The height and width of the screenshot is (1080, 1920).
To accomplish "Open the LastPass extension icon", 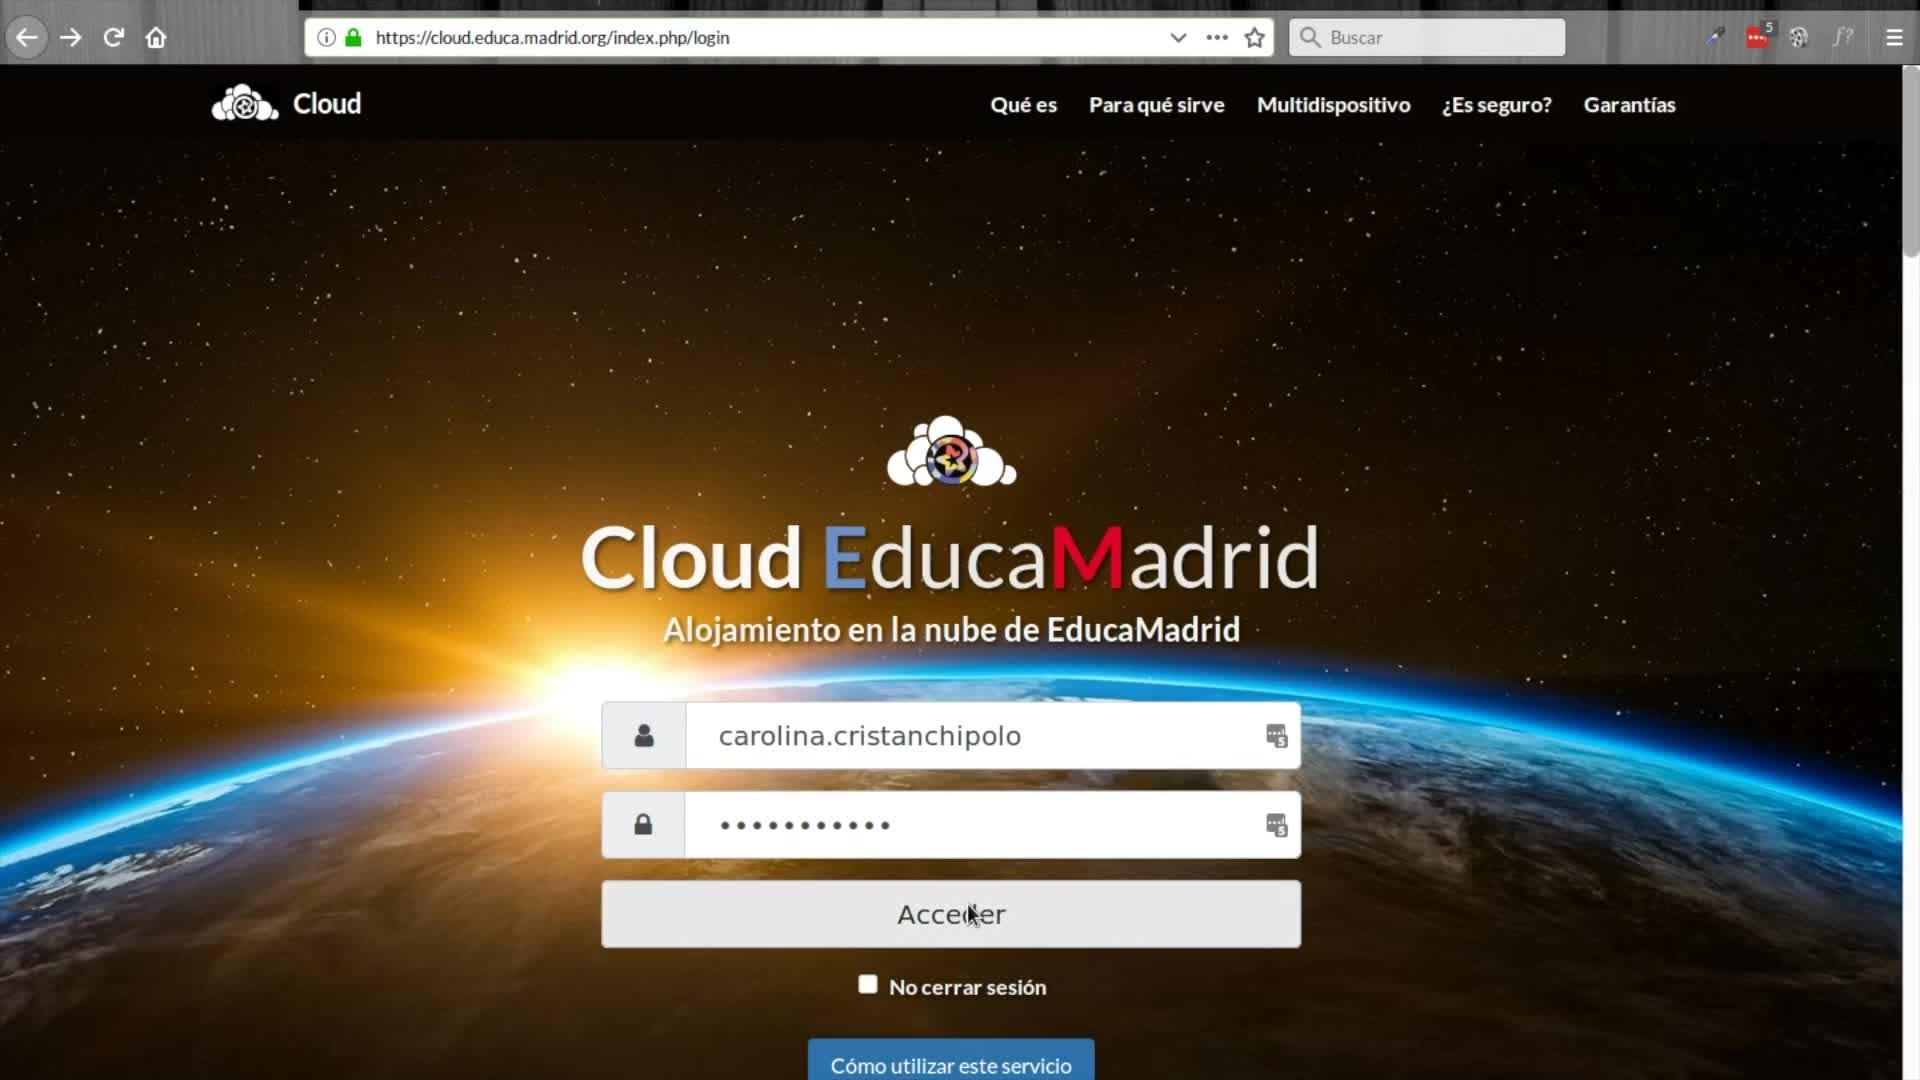I will pos(1757,38).
